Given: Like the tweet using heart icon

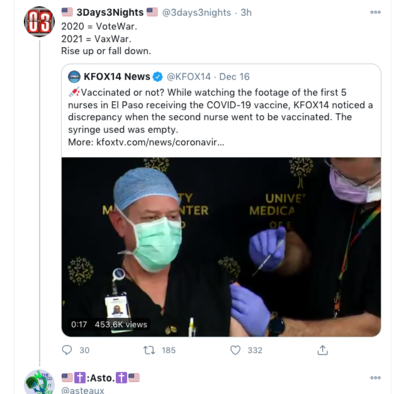Looking at the screenshot, I should (x=235, y=350).
